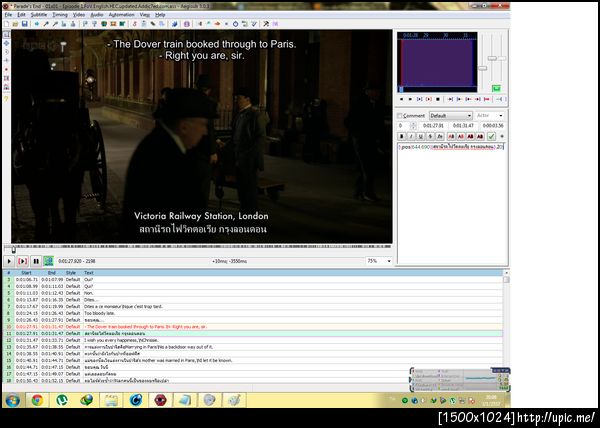Click the video seek bar handle

13,250
